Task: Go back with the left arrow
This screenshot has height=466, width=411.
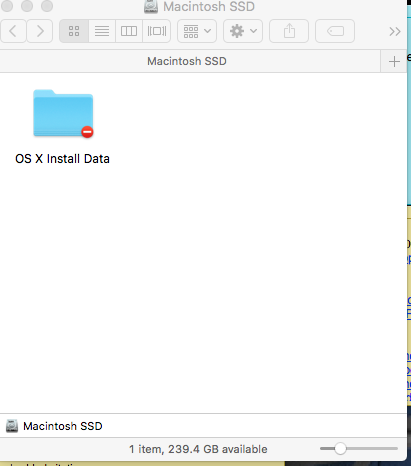Action: point(13,31)
